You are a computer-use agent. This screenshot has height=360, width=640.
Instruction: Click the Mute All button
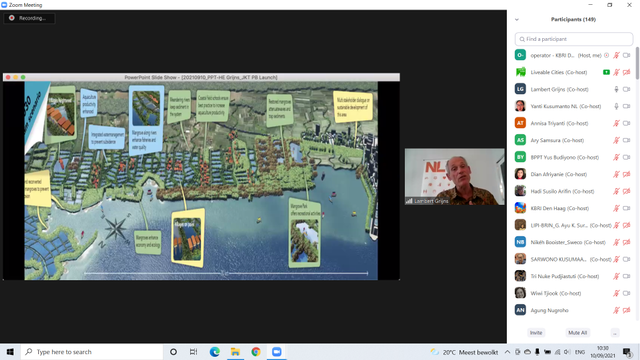578,333
